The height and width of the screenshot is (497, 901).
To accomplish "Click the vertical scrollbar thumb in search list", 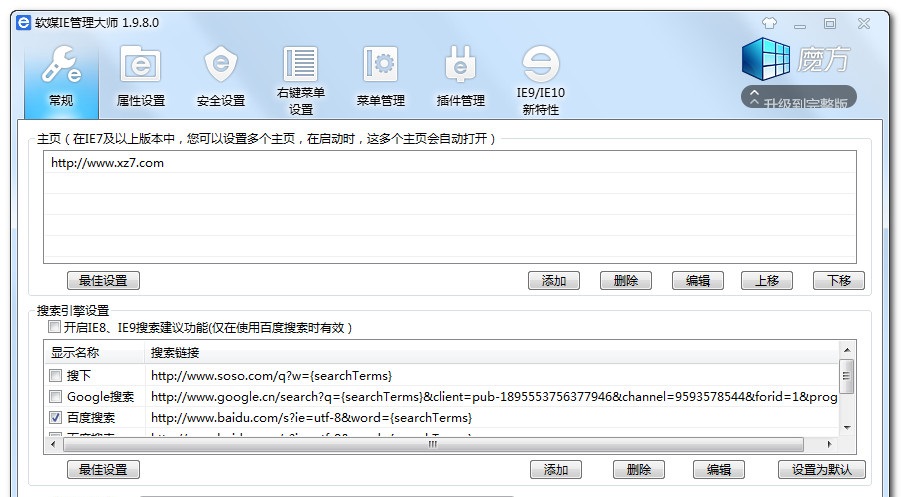I will 846,376.
